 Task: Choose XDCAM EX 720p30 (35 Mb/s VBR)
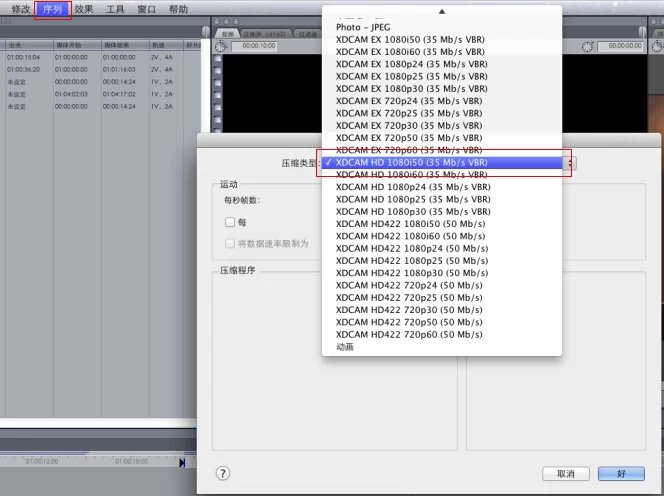tap(442, 125)
